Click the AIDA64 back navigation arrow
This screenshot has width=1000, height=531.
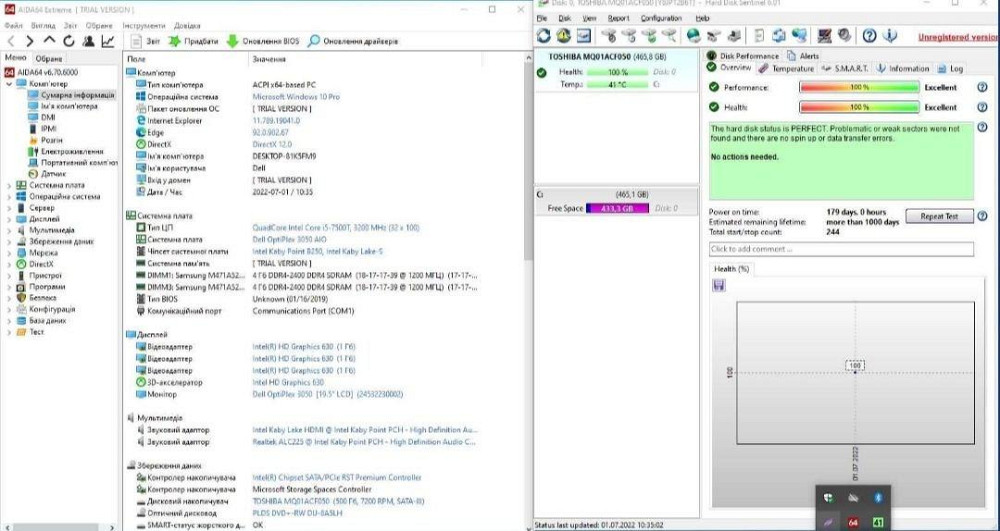click(x=11, y=41)
